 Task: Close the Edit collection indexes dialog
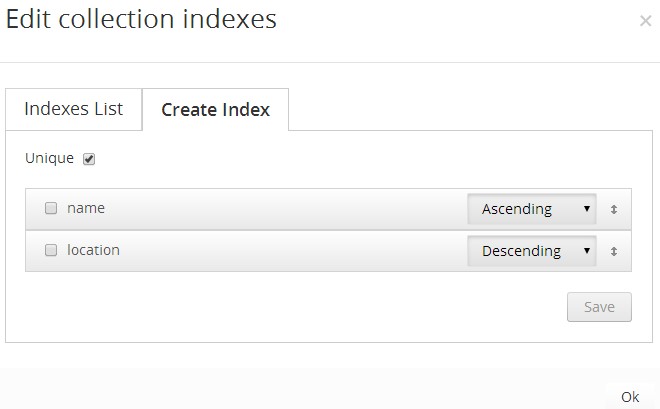coord(645,21)
